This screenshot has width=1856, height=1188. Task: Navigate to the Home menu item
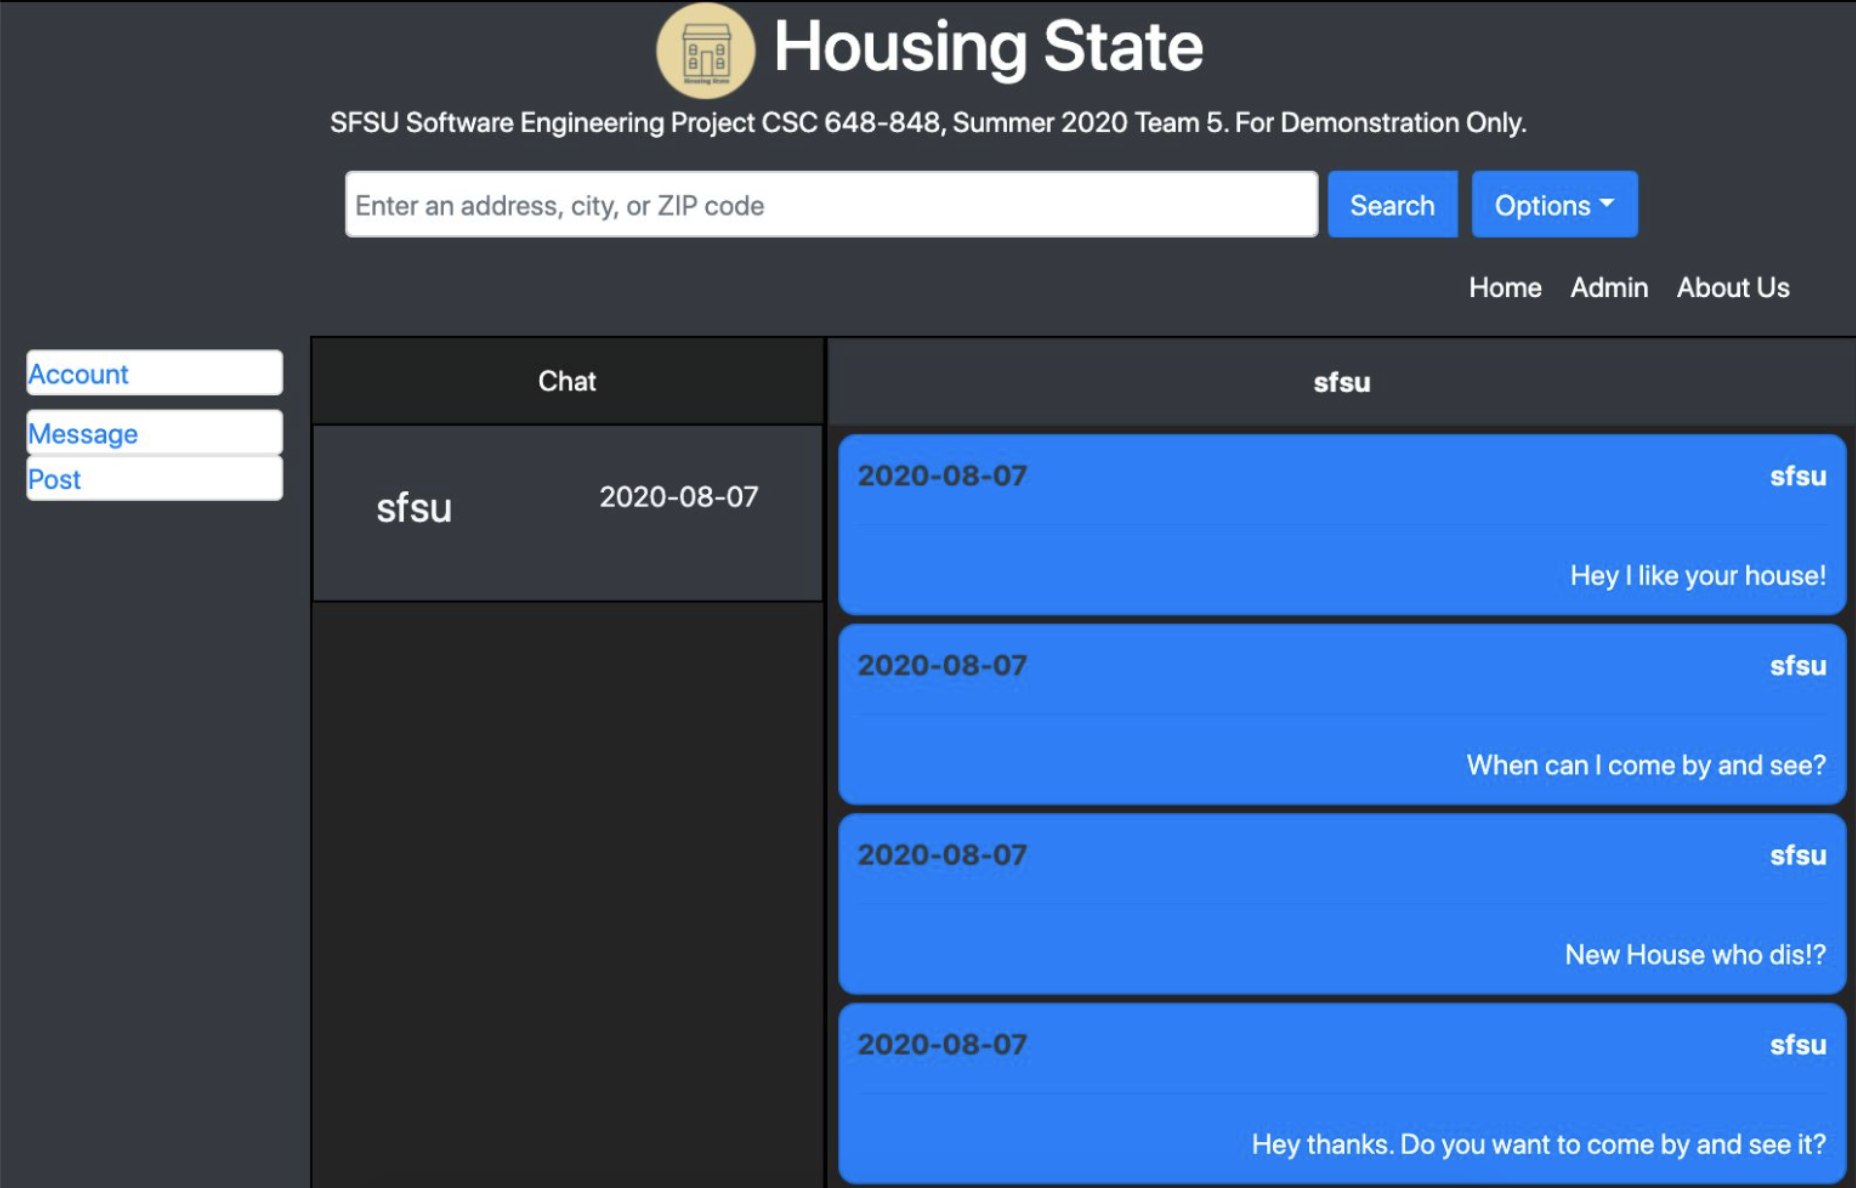click(1504, 288)
